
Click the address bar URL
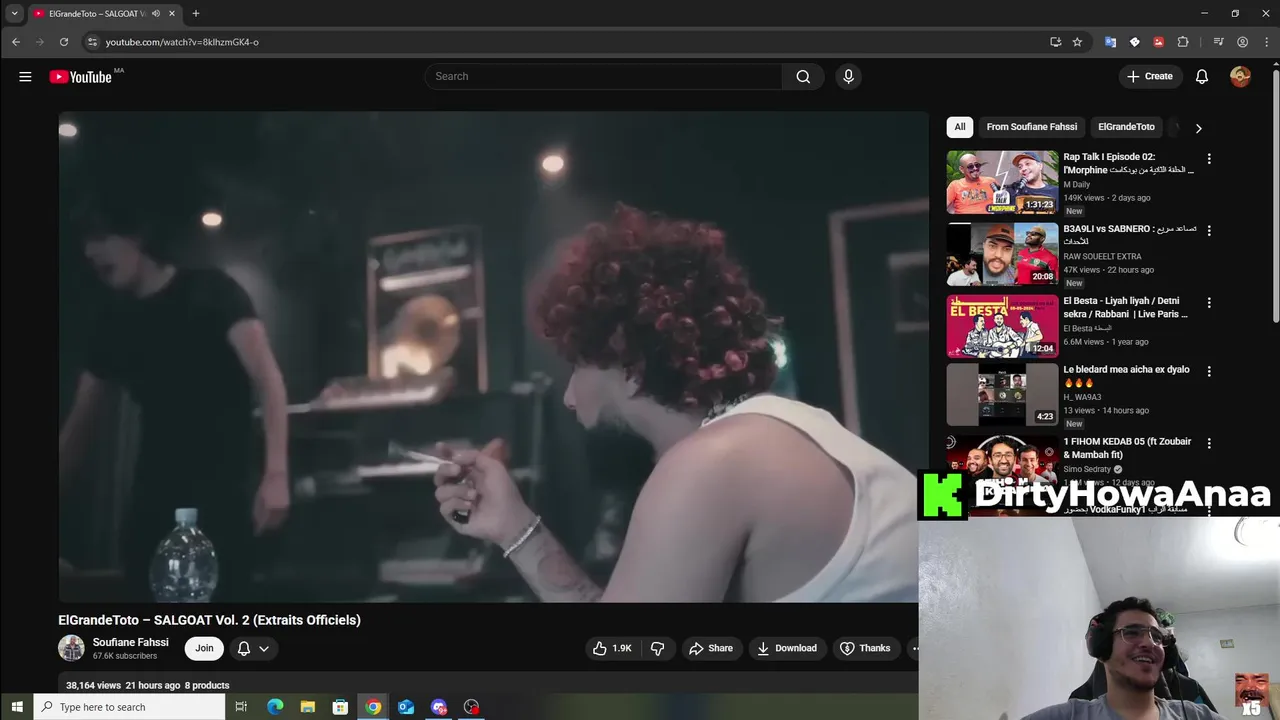(182, 42)
